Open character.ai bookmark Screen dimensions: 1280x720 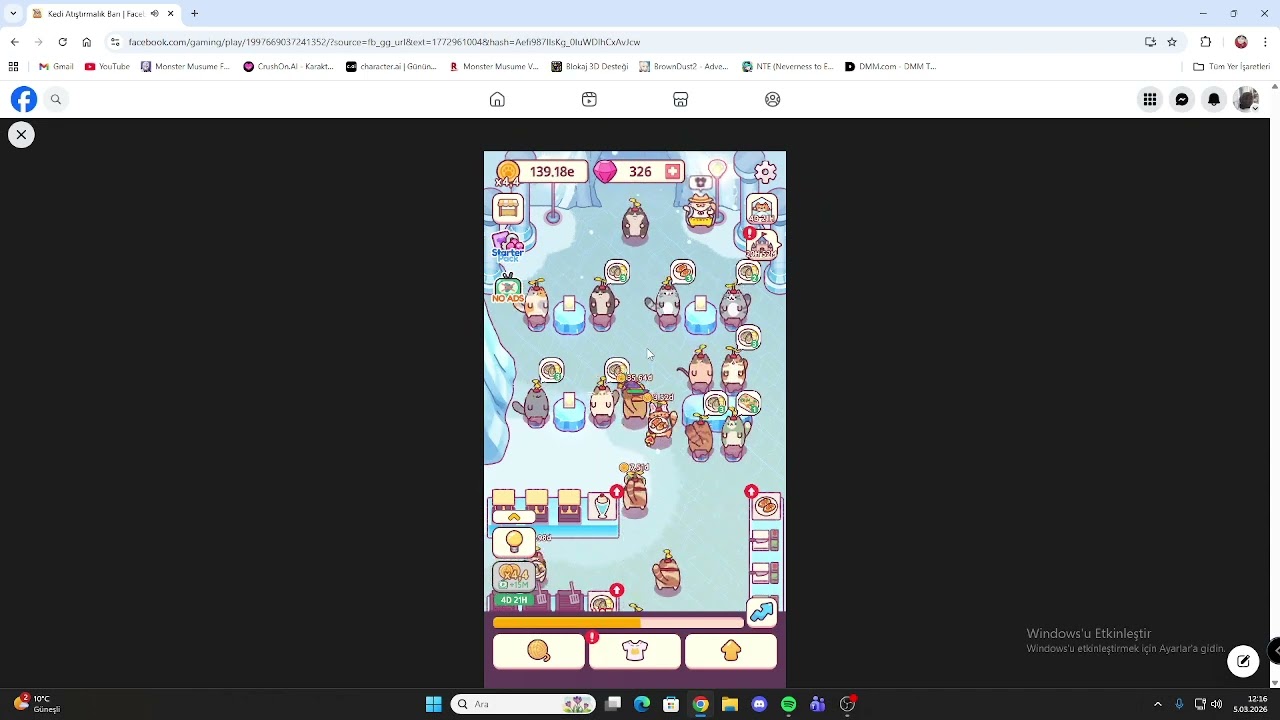pyautogui.click(x=391, y=66)
